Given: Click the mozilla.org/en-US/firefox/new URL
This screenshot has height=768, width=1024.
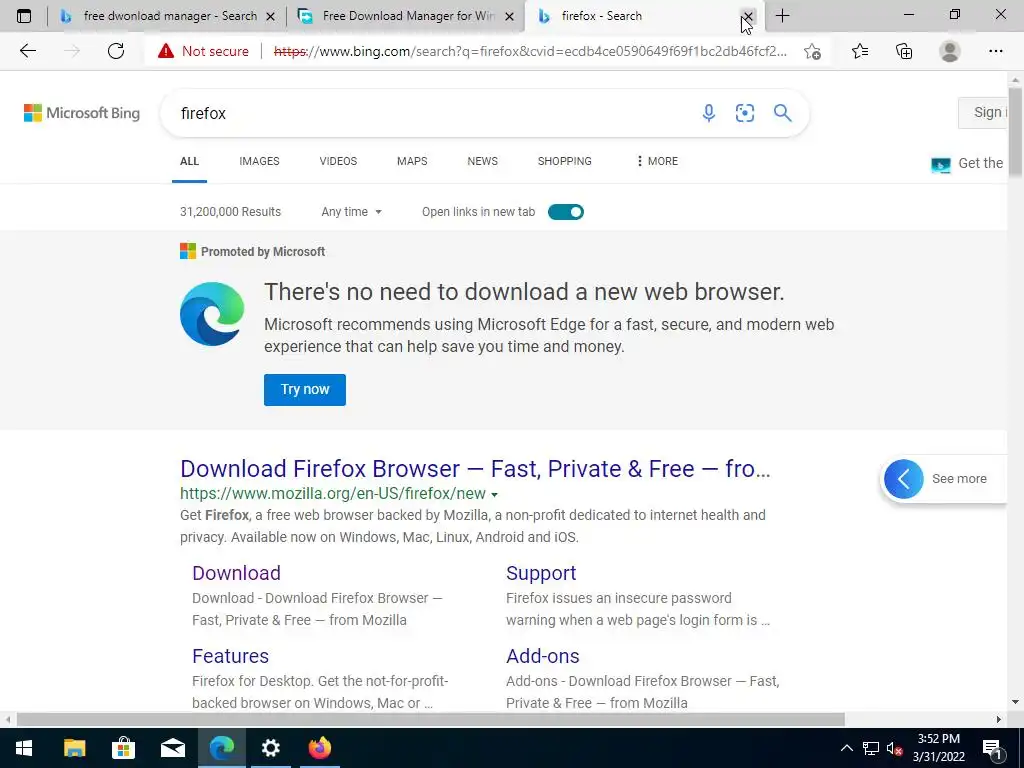Looking at the screenshot, I should coord(333,494).
